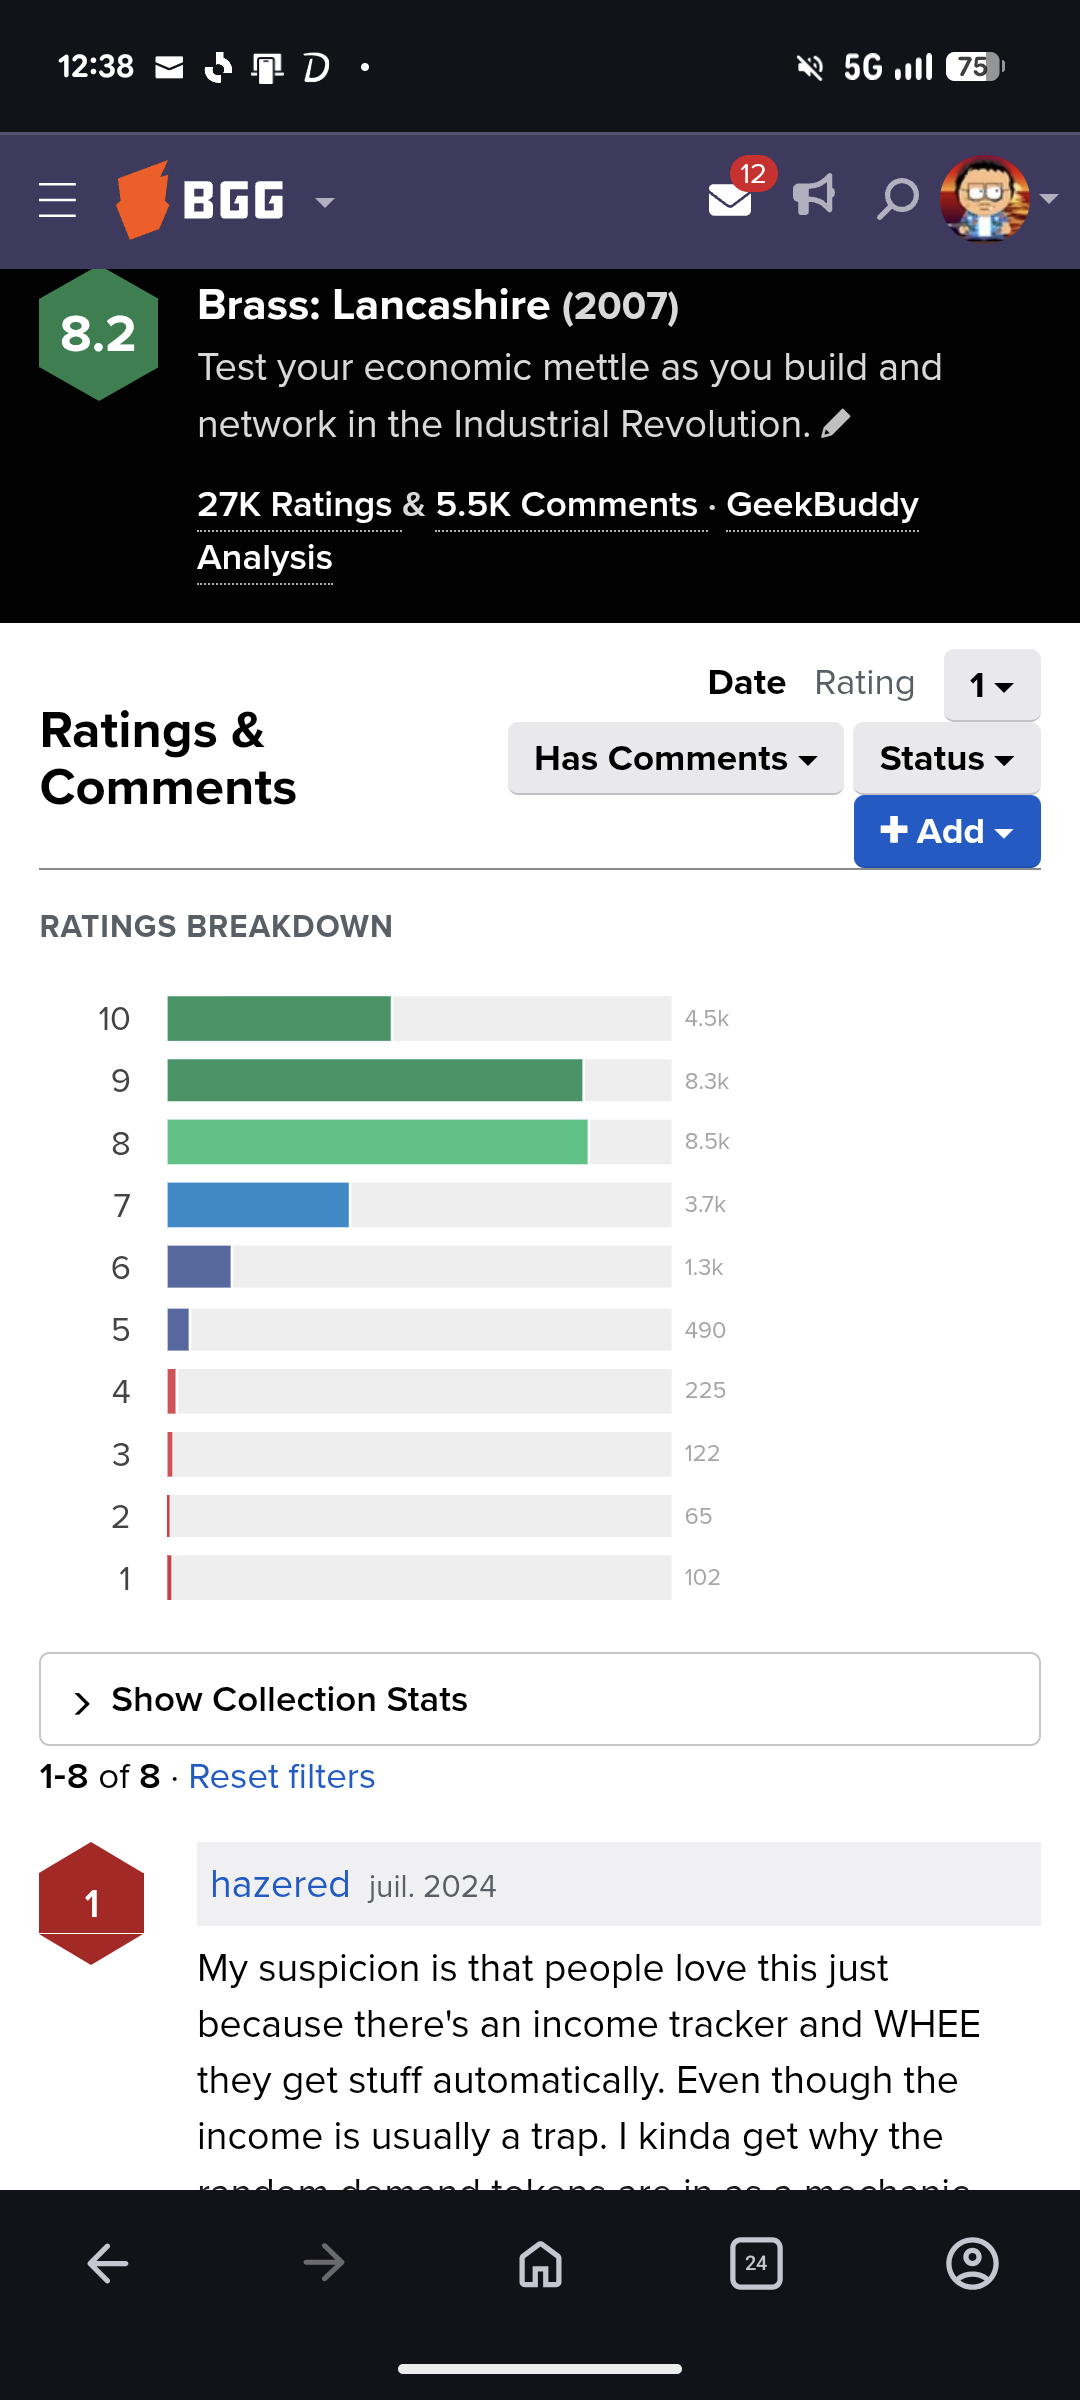Sort comments by Date
1080x2400 pixels.
coord(746,683)
